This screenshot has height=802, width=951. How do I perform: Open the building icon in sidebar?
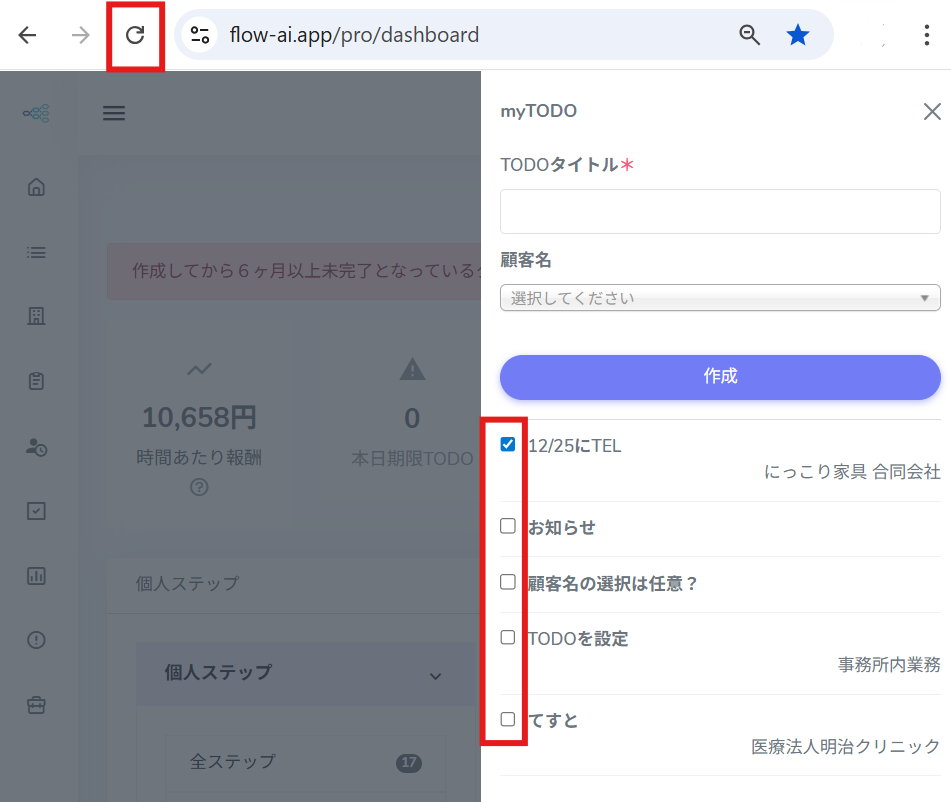[37, 317]
